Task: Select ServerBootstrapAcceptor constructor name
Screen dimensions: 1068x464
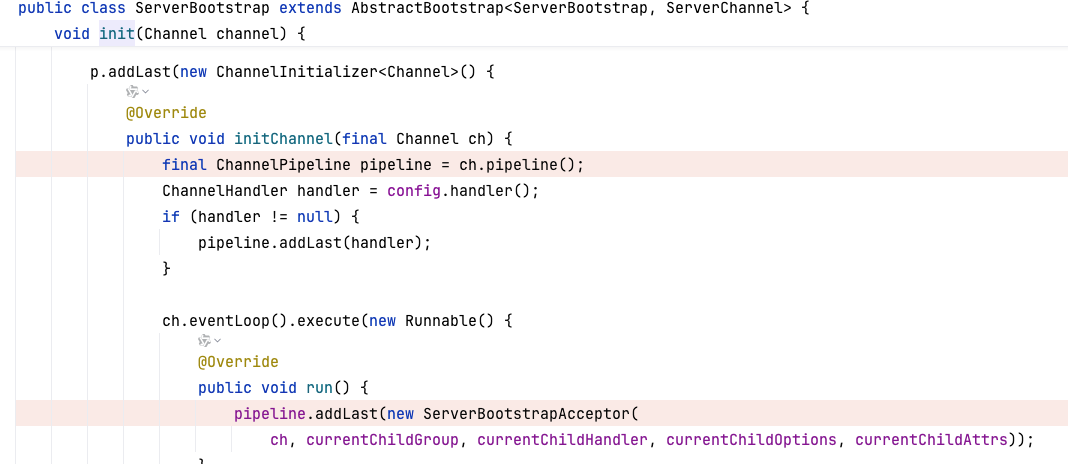Action: coord(527,414)
